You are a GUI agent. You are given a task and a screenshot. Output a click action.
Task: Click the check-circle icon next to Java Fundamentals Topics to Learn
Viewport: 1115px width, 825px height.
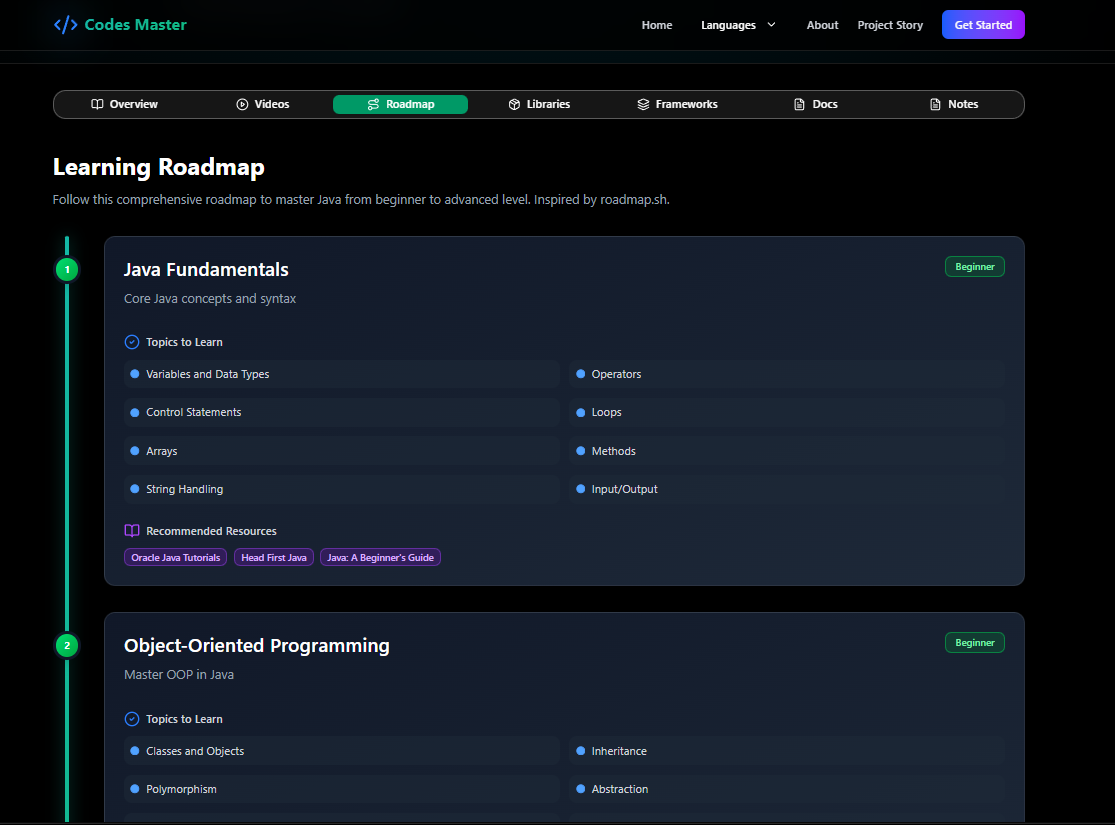pos(132,342)
